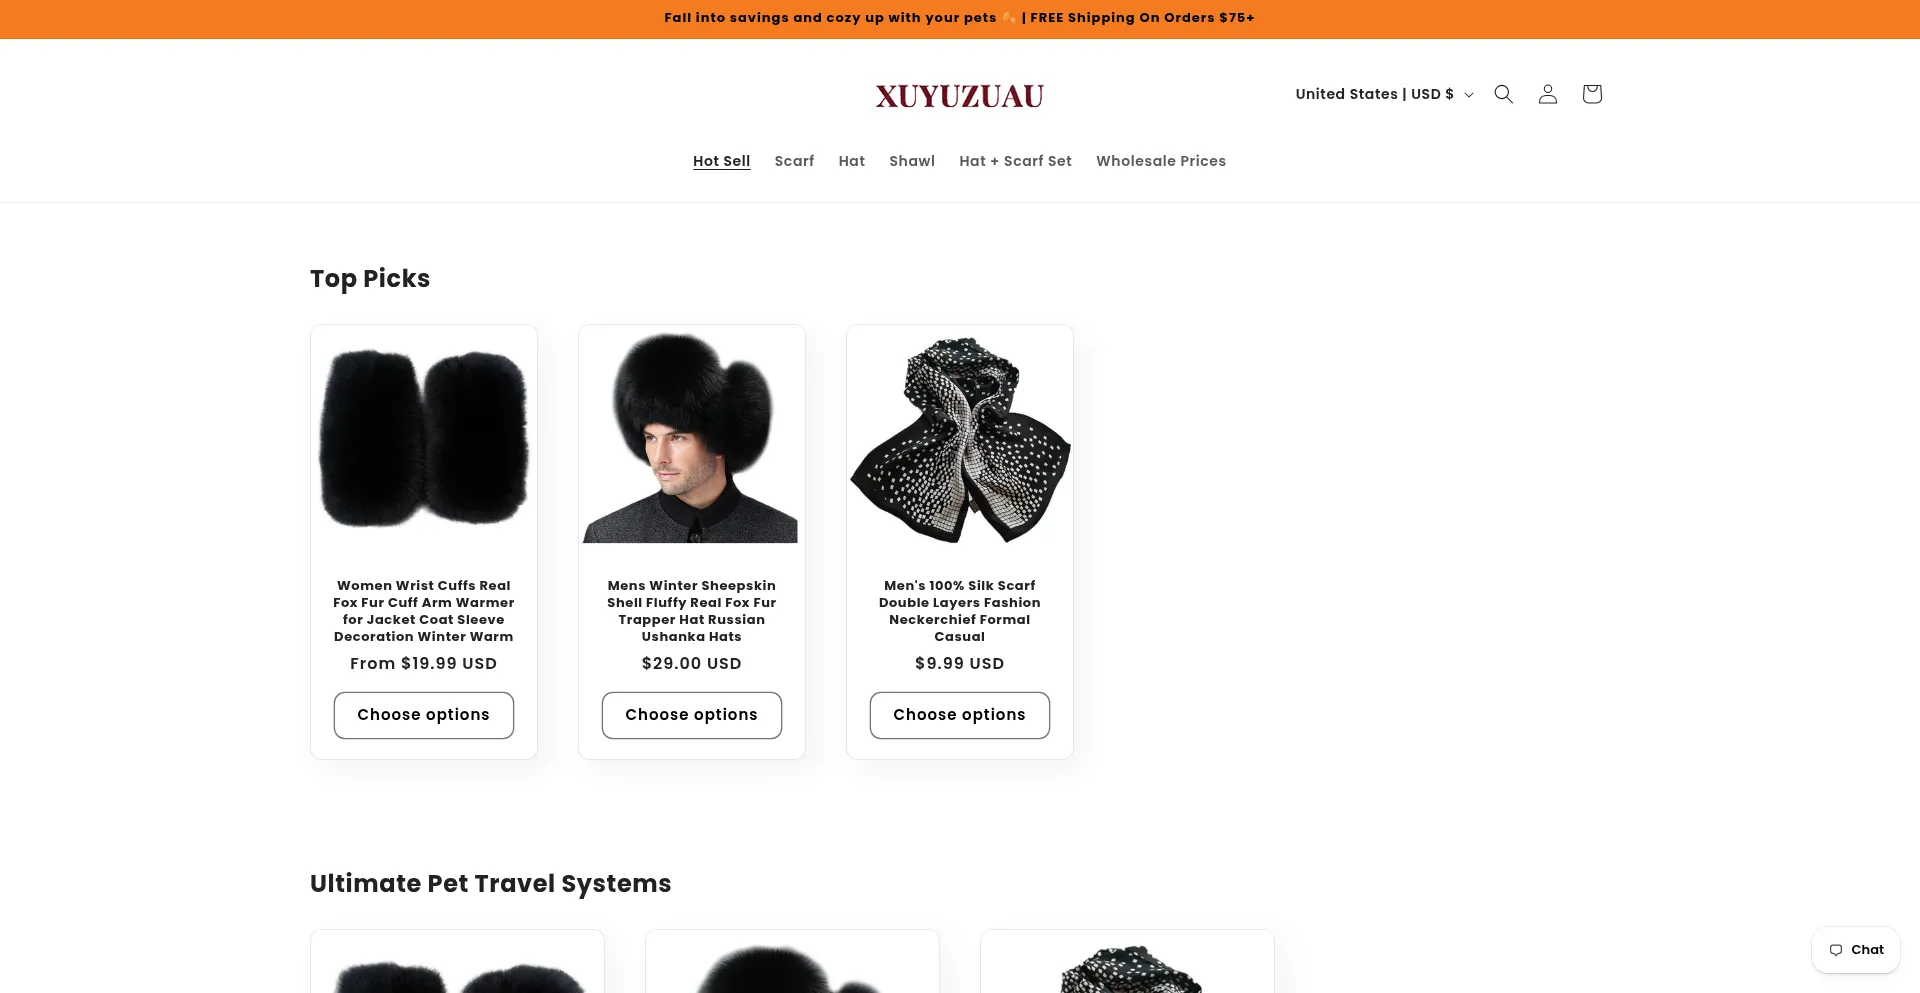Open the Hat menu item

click(852, 161)
